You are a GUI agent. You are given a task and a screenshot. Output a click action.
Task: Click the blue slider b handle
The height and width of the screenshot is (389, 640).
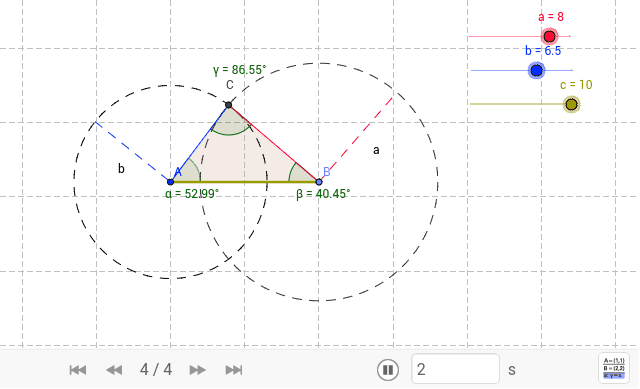click(536, 70)
